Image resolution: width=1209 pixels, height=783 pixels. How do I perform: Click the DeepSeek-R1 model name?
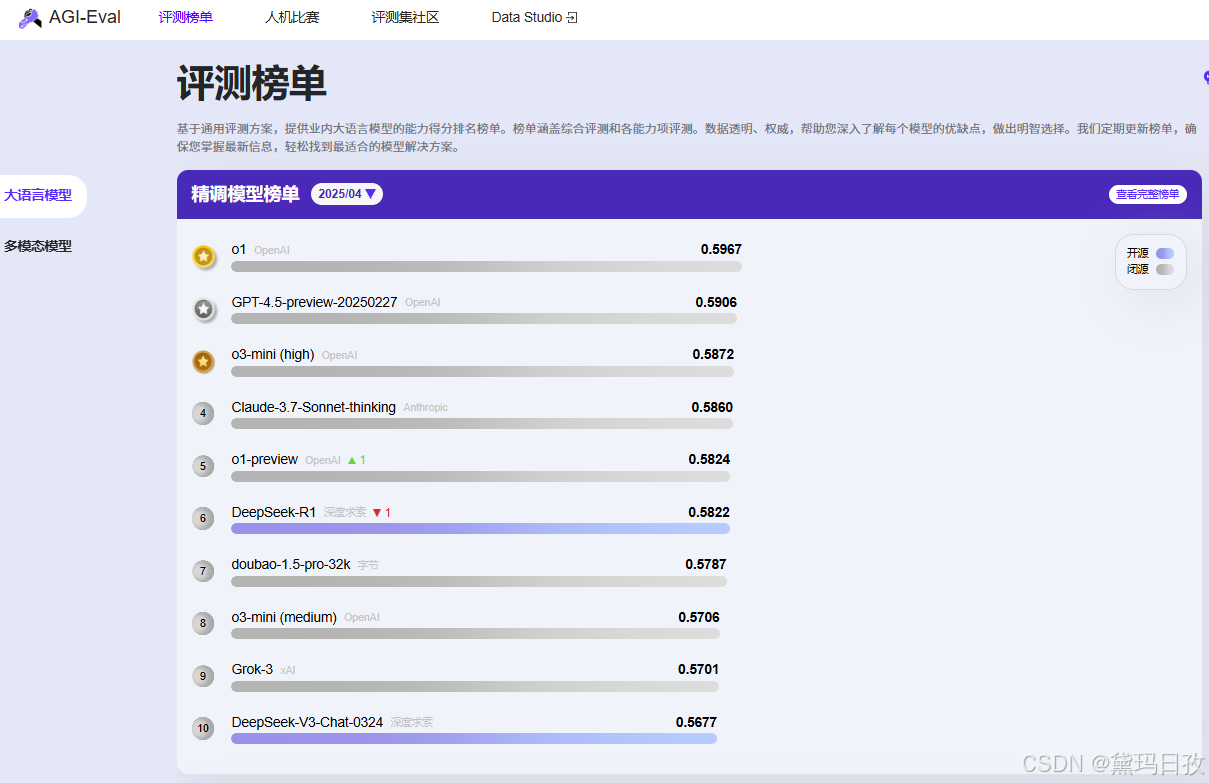pyautogui.click(x=273, y=512)
